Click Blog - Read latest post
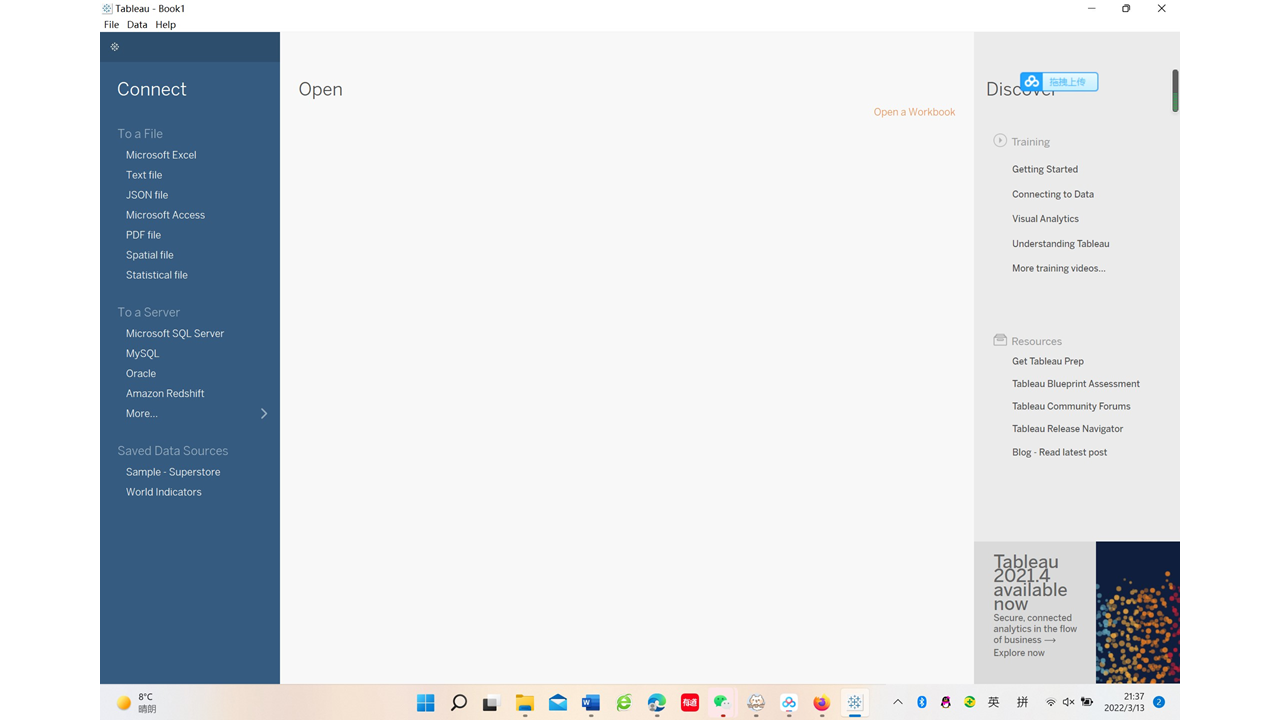 point(1059,452)
